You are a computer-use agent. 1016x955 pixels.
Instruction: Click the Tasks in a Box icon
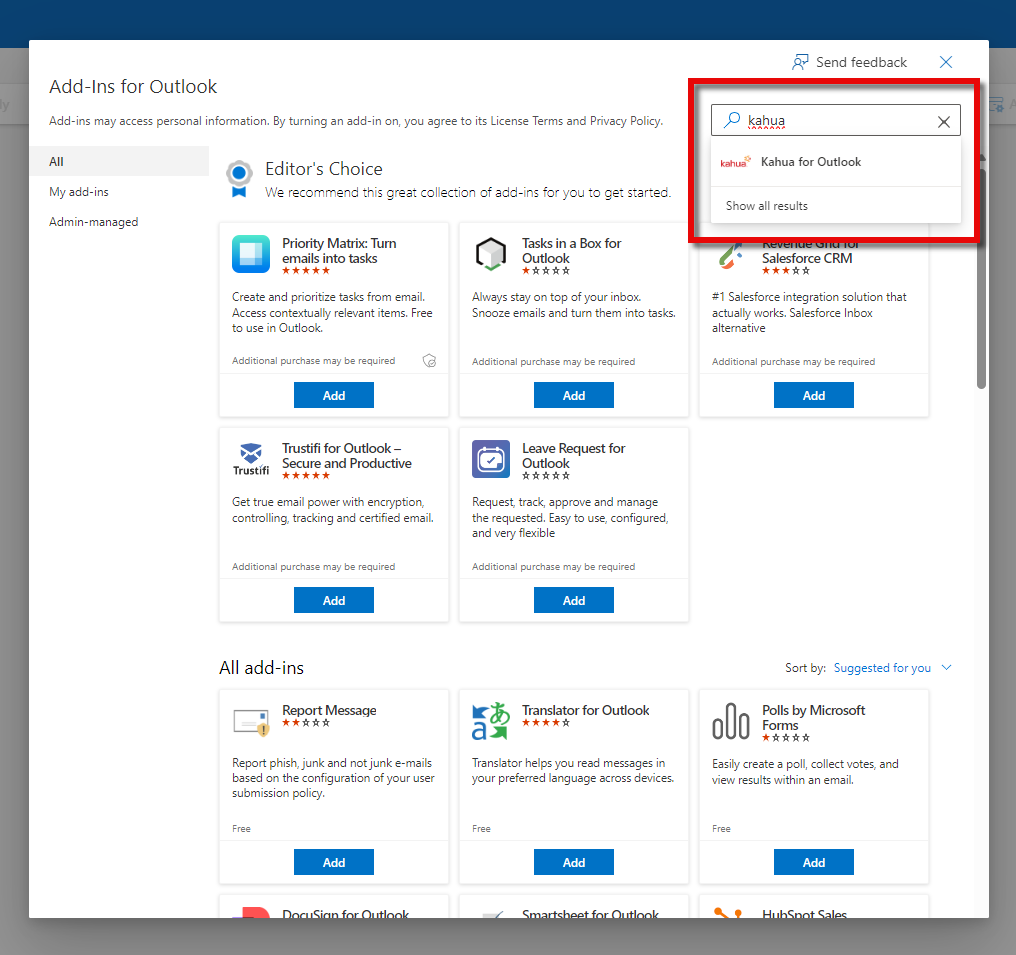pyautogui.click(x=491, y=254)
